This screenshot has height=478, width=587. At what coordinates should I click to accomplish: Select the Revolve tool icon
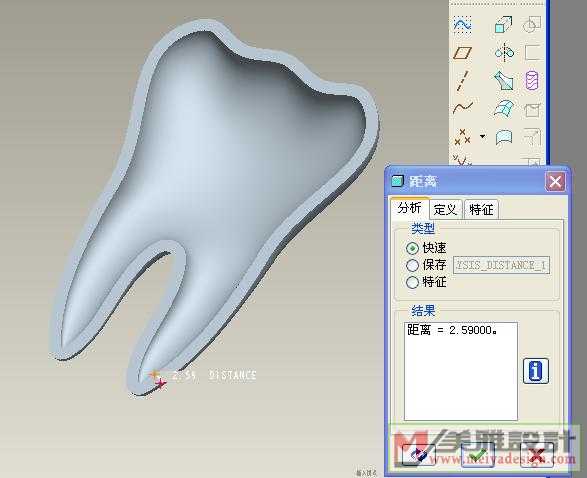(x=504, y=52)
